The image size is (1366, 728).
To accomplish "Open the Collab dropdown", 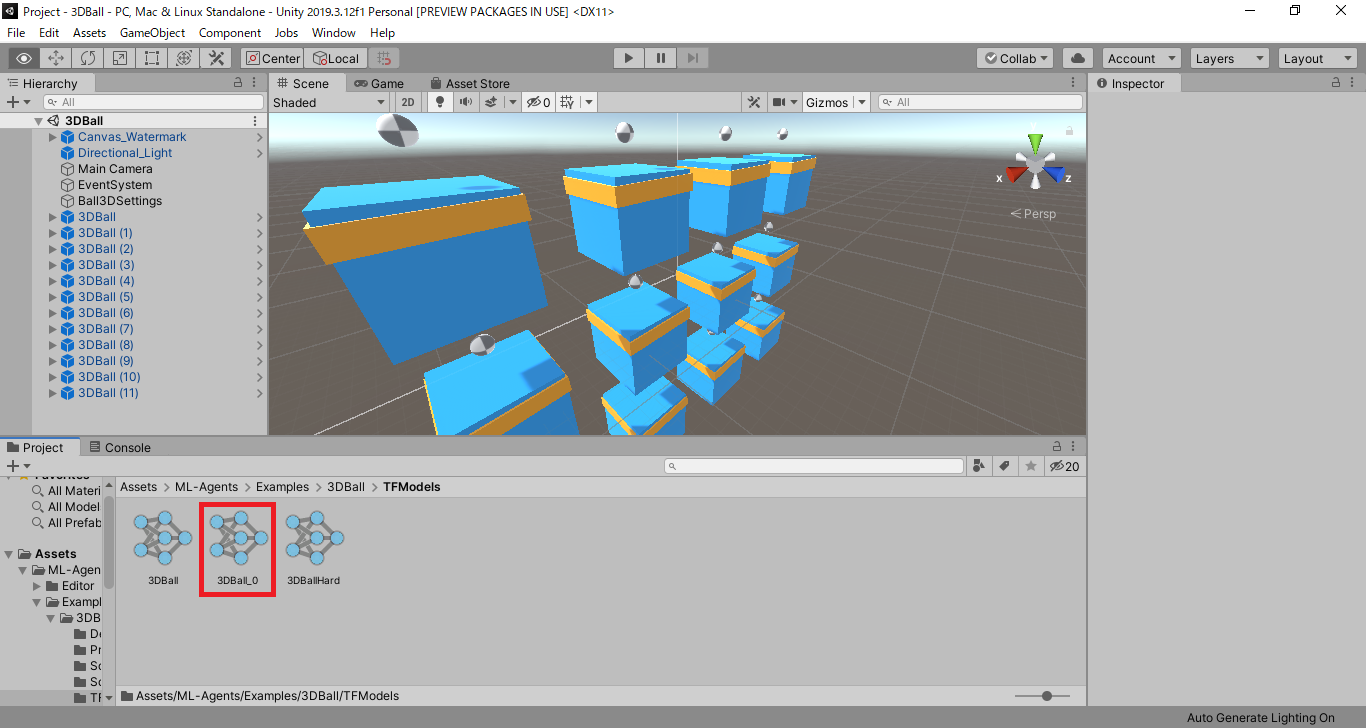I will tap(1015, 58).
